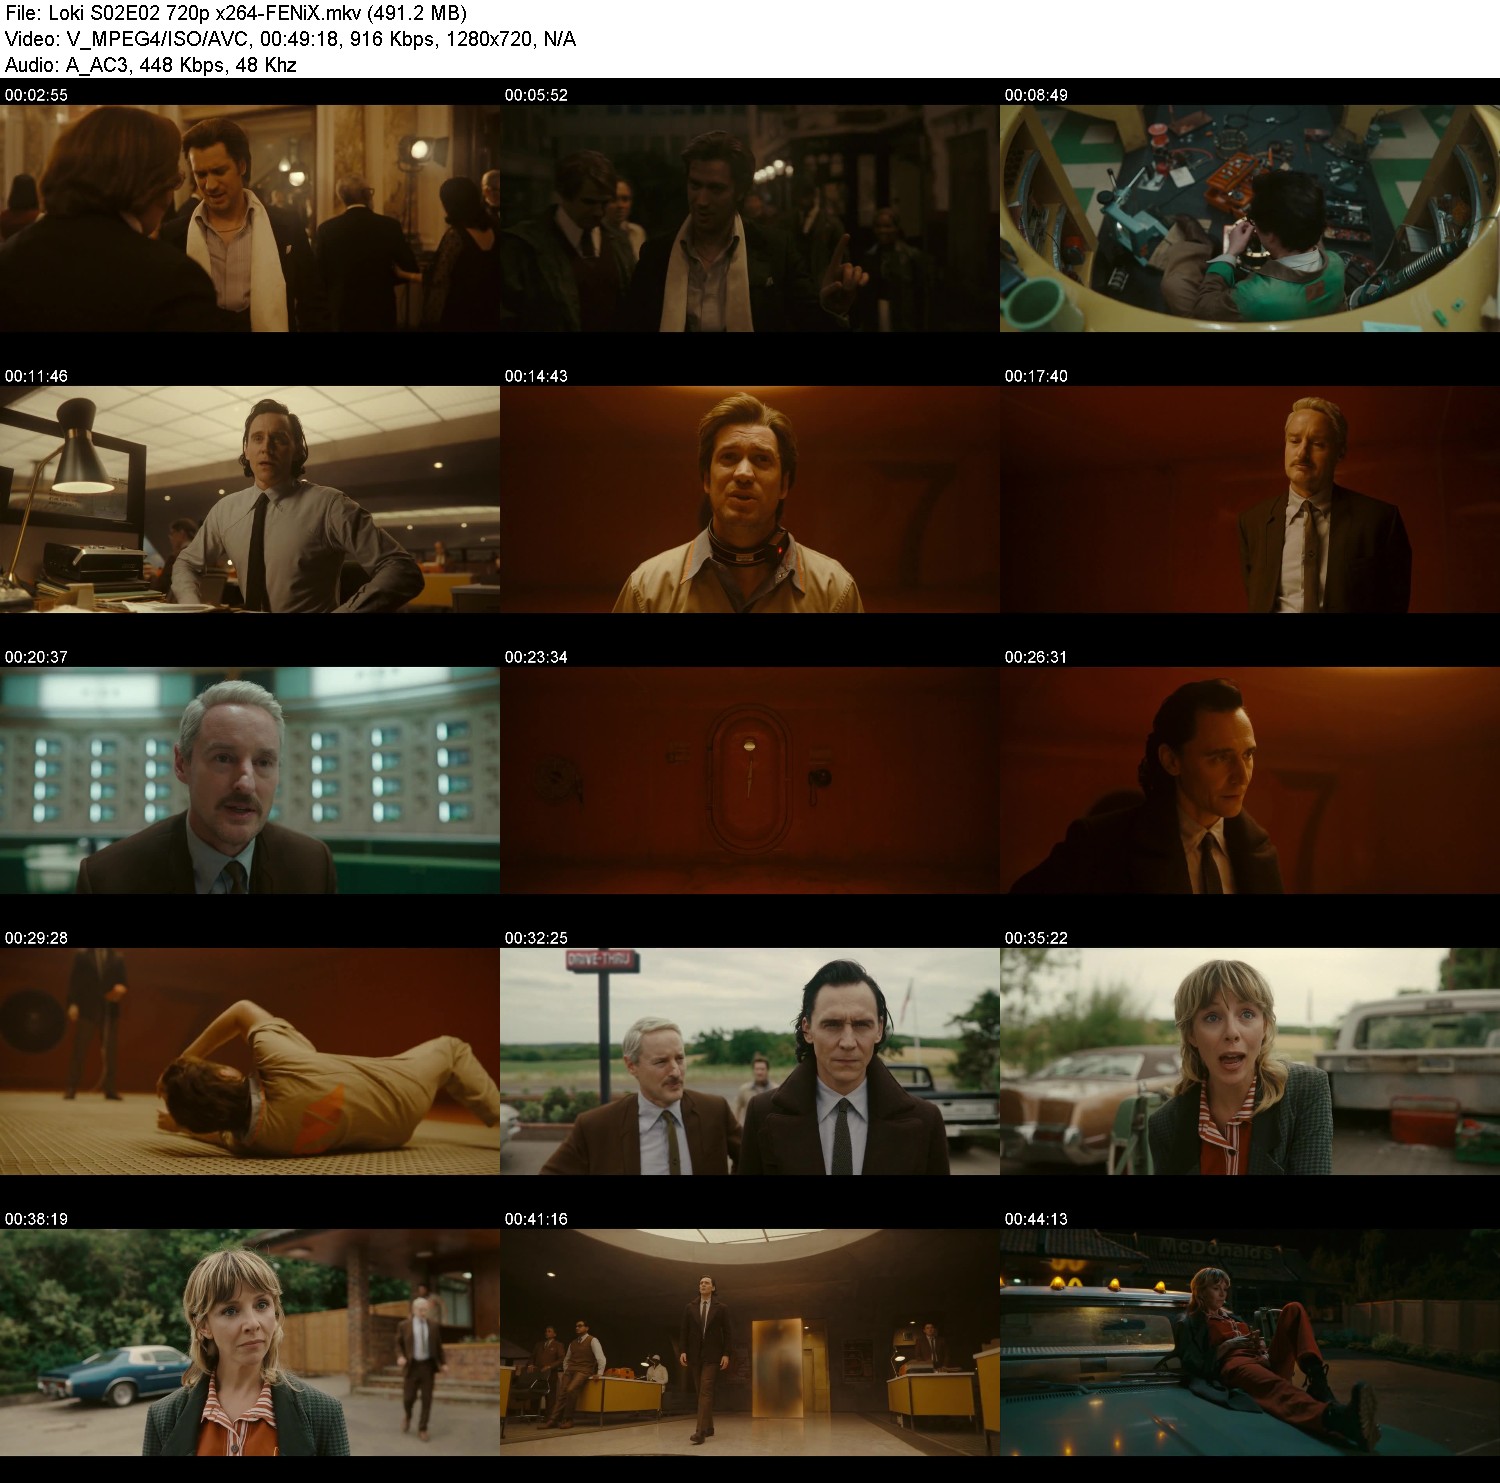Select timestamp 00:41:16 label
This screenshot has width=1500, height=1483.
[x=536, y=1219]
